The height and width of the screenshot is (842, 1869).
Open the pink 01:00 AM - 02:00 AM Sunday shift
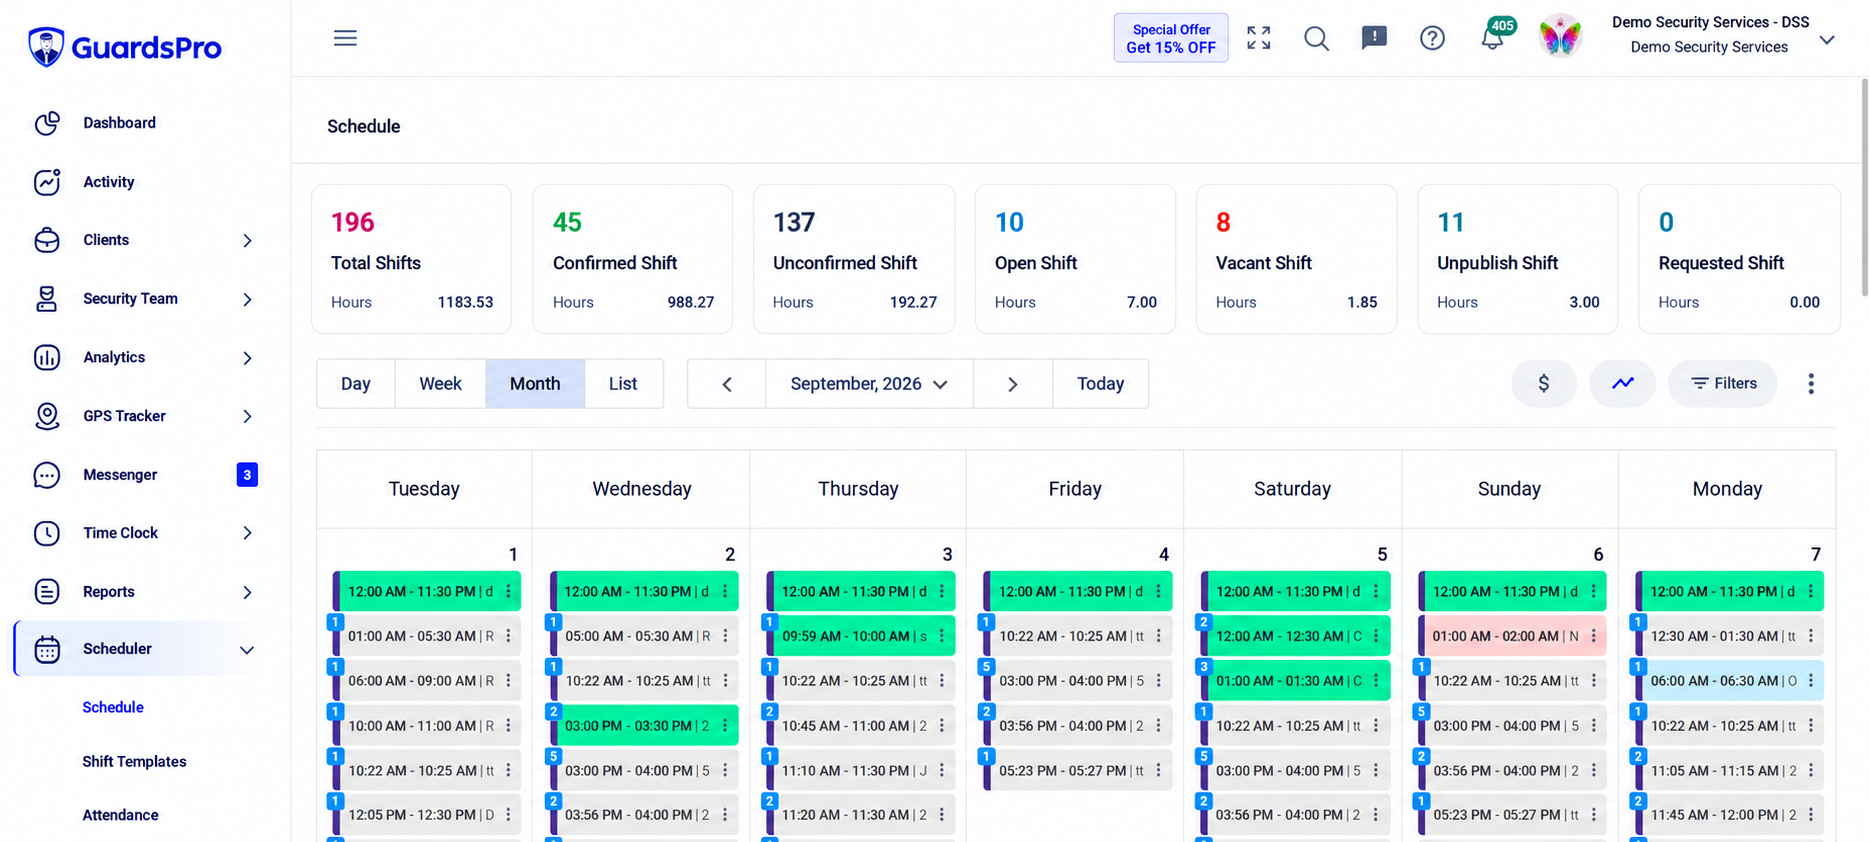pos(1512,636)
